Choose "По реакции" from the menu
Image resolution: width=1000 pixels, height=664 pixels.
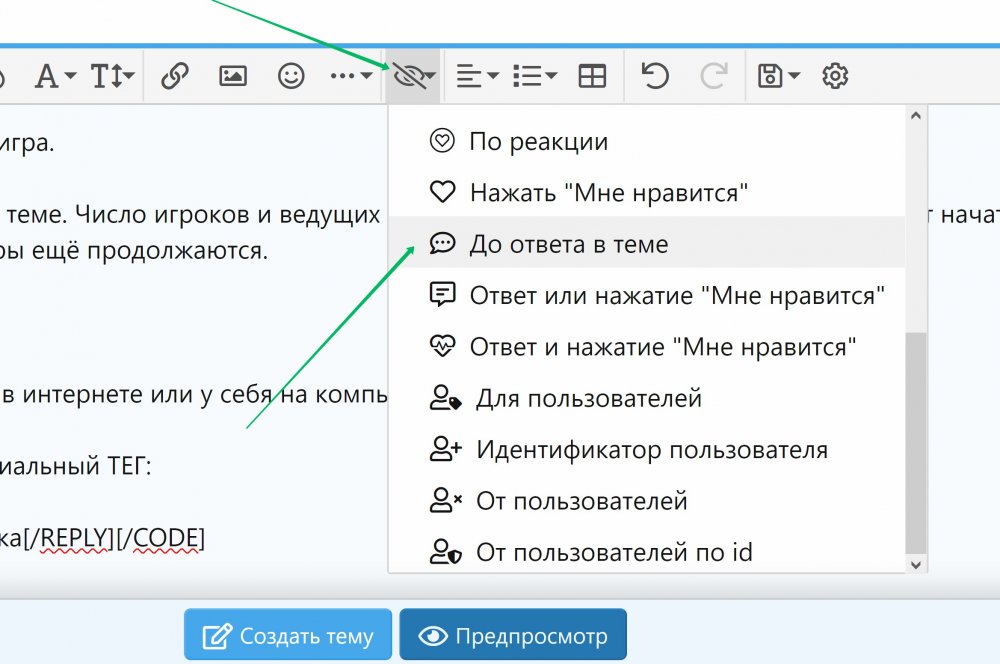[538, 142]
